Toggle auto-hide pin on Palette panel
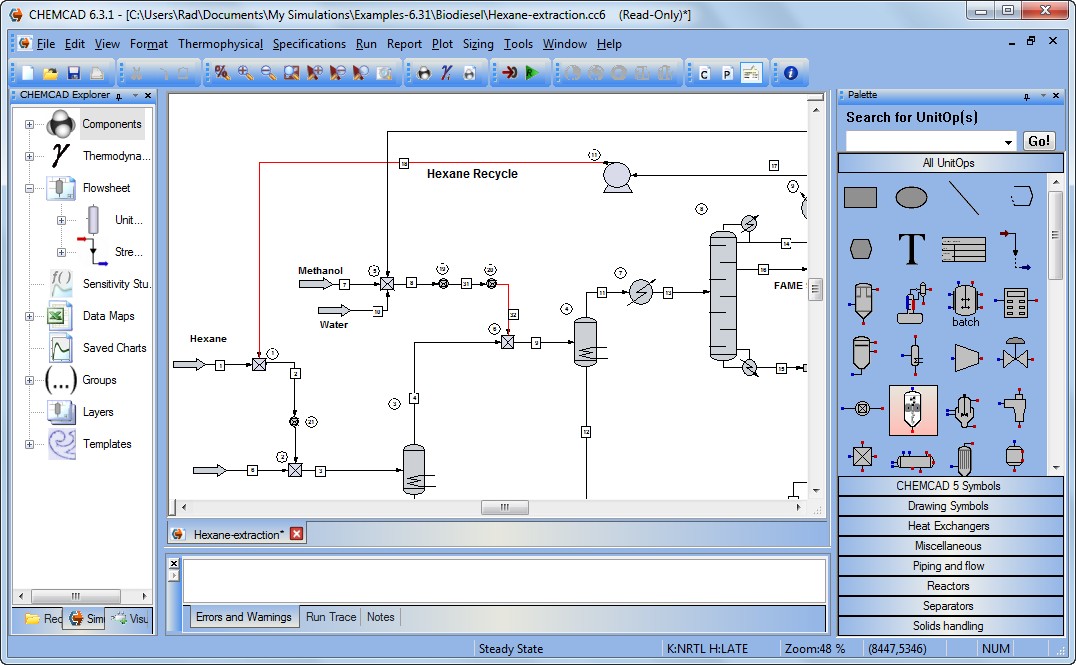This screenshot has width=1076, height=665. click(x=1027, y=95)
